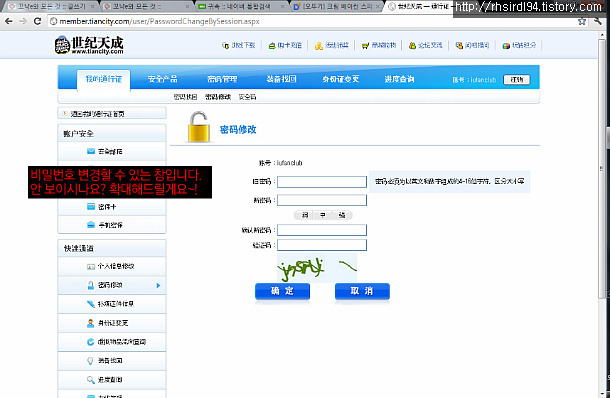Click the 购卡充值 card recharge icon

272,46
